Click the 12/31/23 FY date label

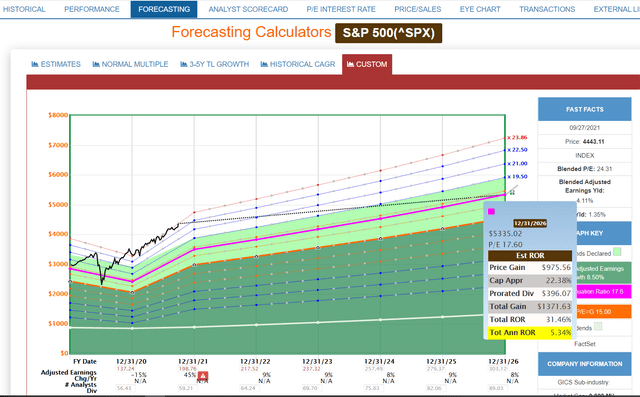pyautogui.click(x=317, y=362)
